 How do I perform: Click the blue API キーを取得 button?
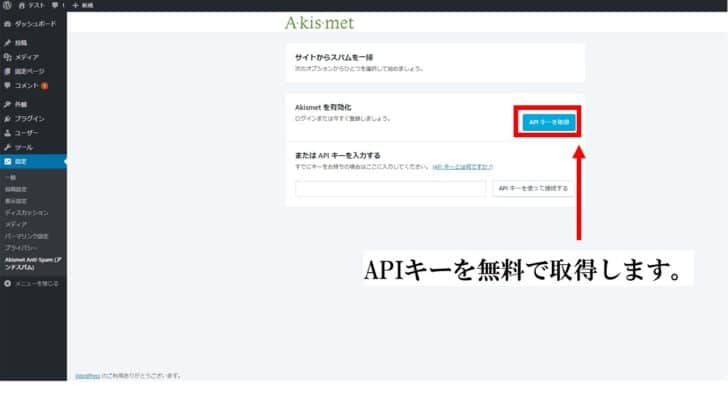pos(549,122)
